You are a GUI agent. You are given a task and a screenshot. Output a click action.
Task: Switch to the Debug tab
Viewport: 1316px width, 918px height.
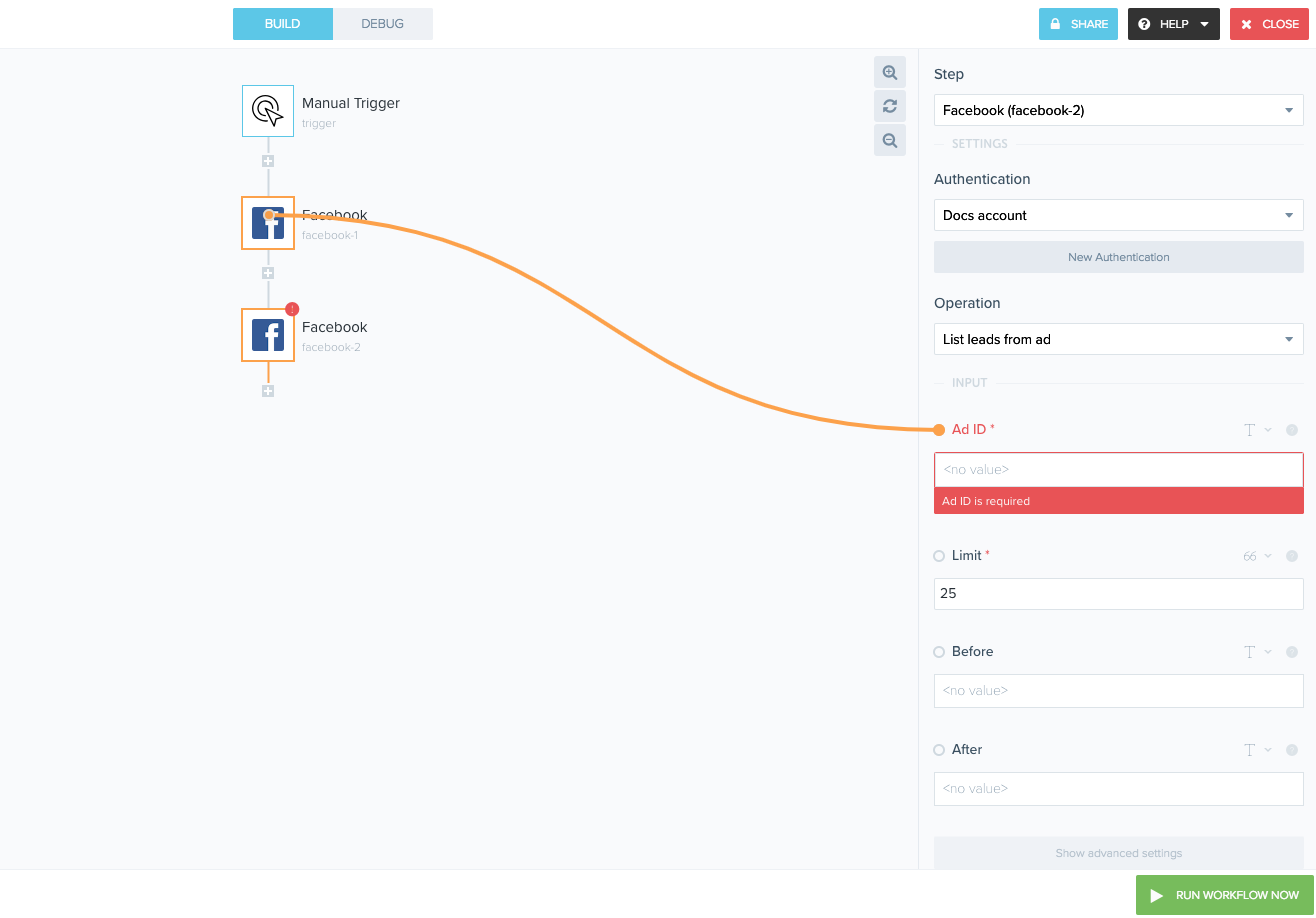click(x=383, y=24)
